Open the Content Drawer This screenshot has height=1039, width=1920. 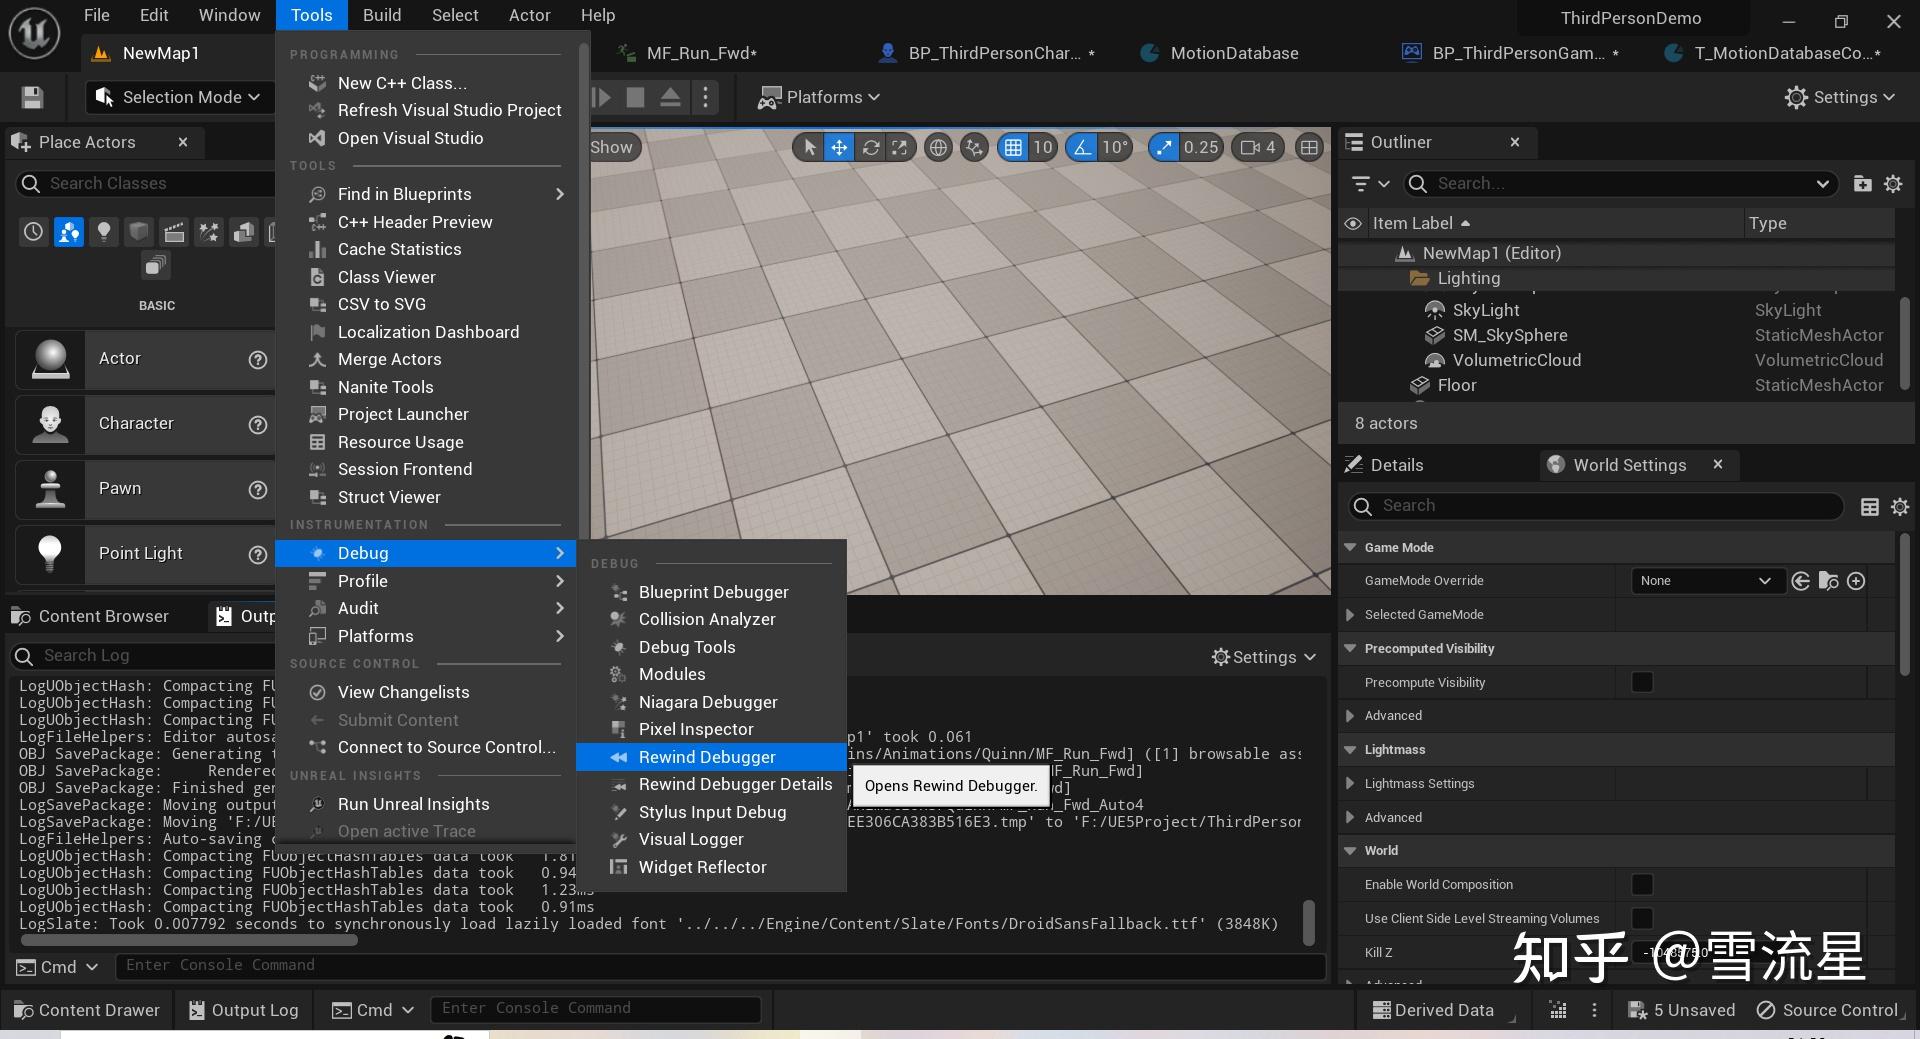tap(87, 1010)
